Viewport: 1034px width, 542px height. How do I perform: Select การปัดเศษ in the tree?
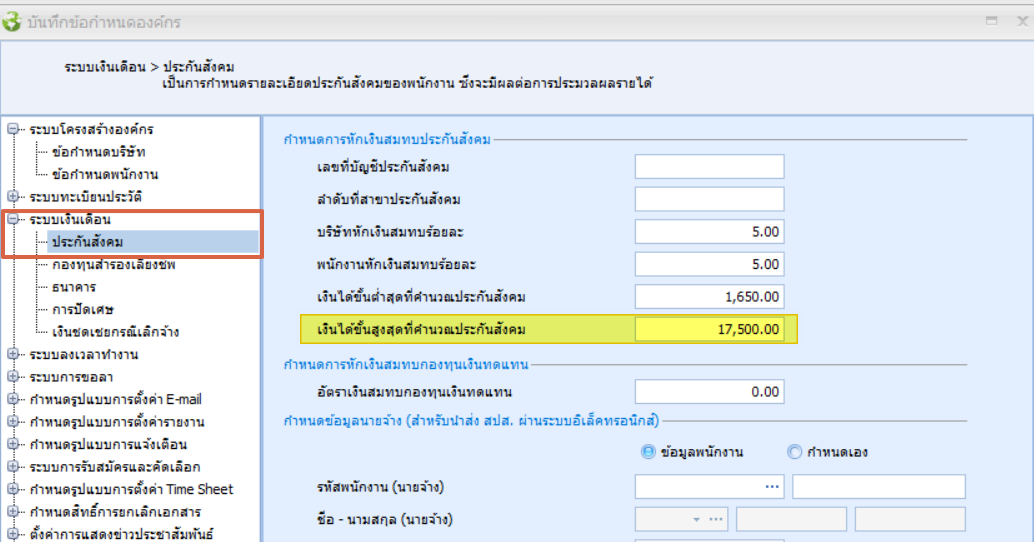pyautogui.click(x=82, y=309)
